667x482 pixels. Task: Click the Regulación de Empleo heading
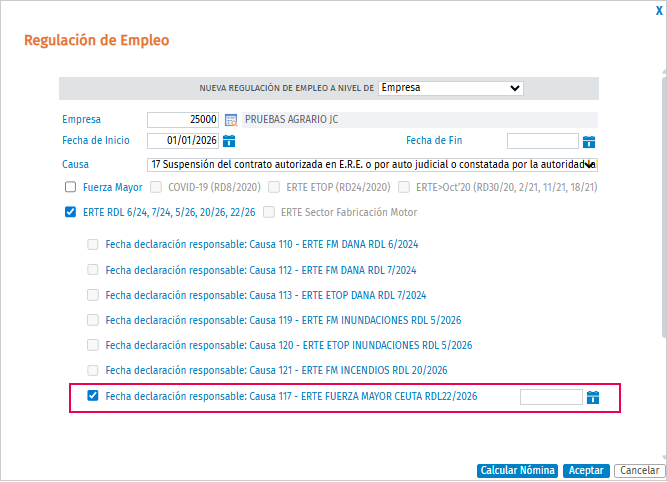point(97,40)
